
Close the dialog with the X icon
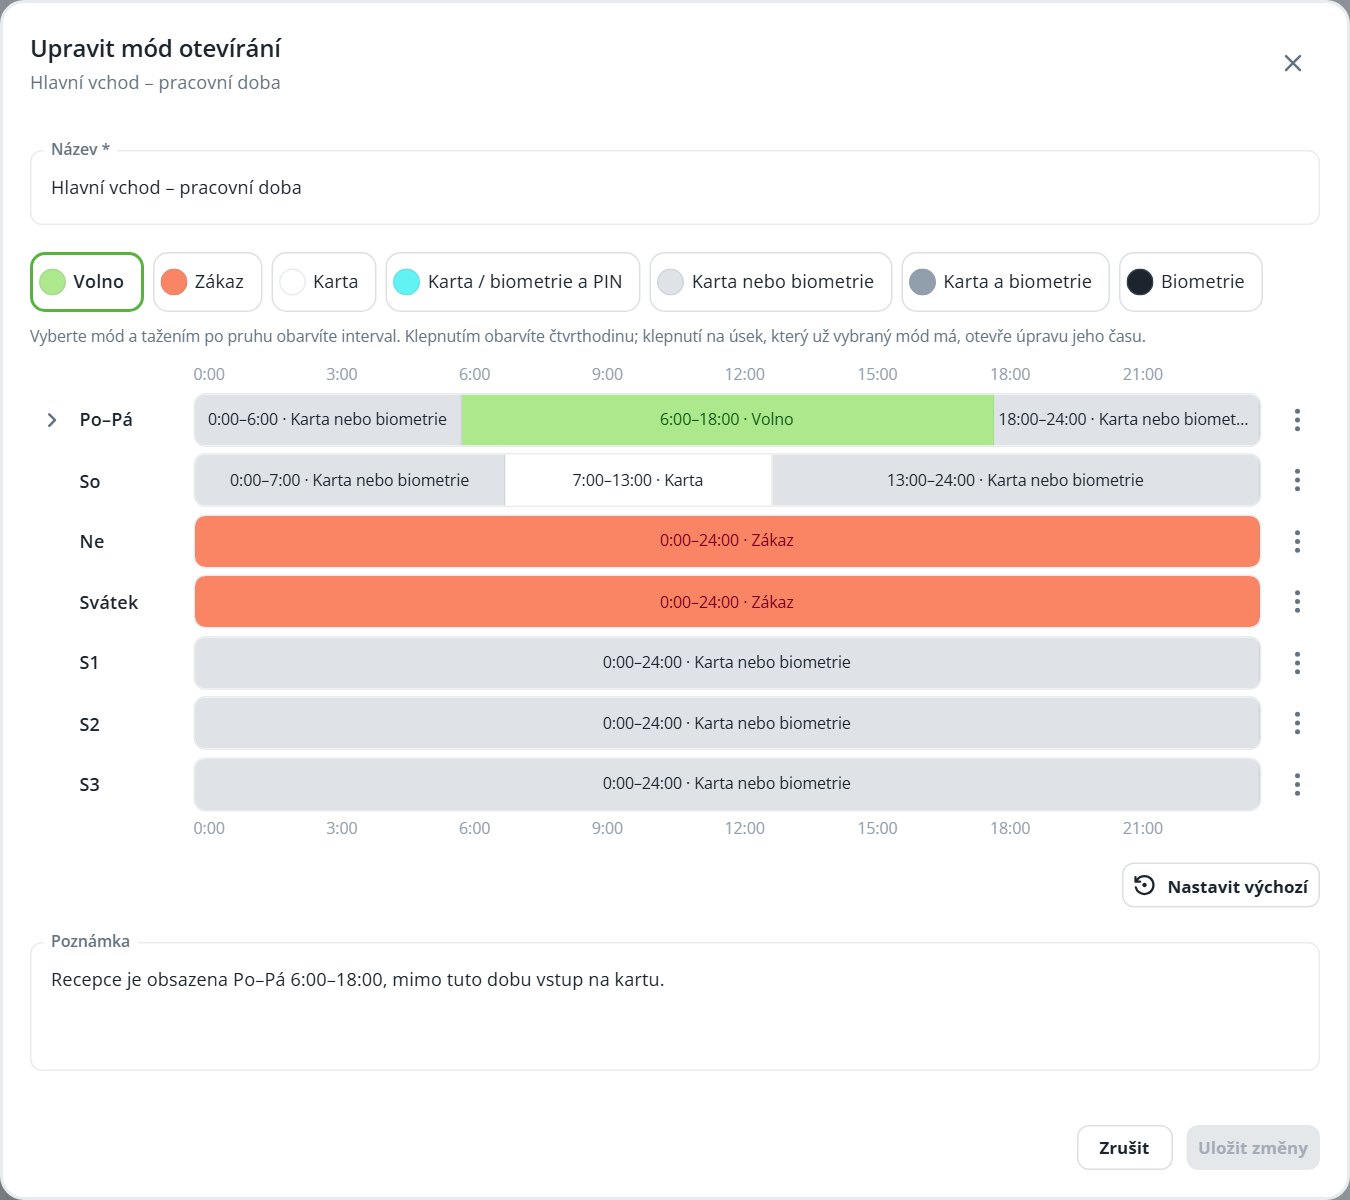(1293, 63)
